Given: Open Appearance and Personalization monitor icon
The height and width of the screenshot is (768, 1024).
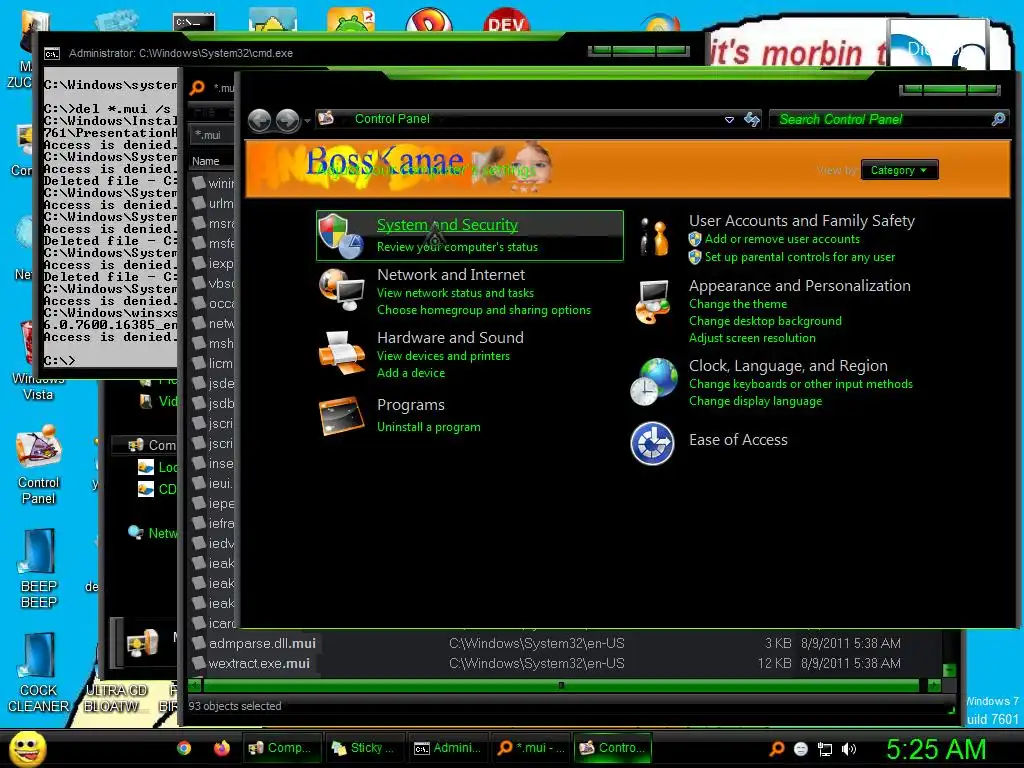Looking at the screenshot, I should (x=653, y=302).
